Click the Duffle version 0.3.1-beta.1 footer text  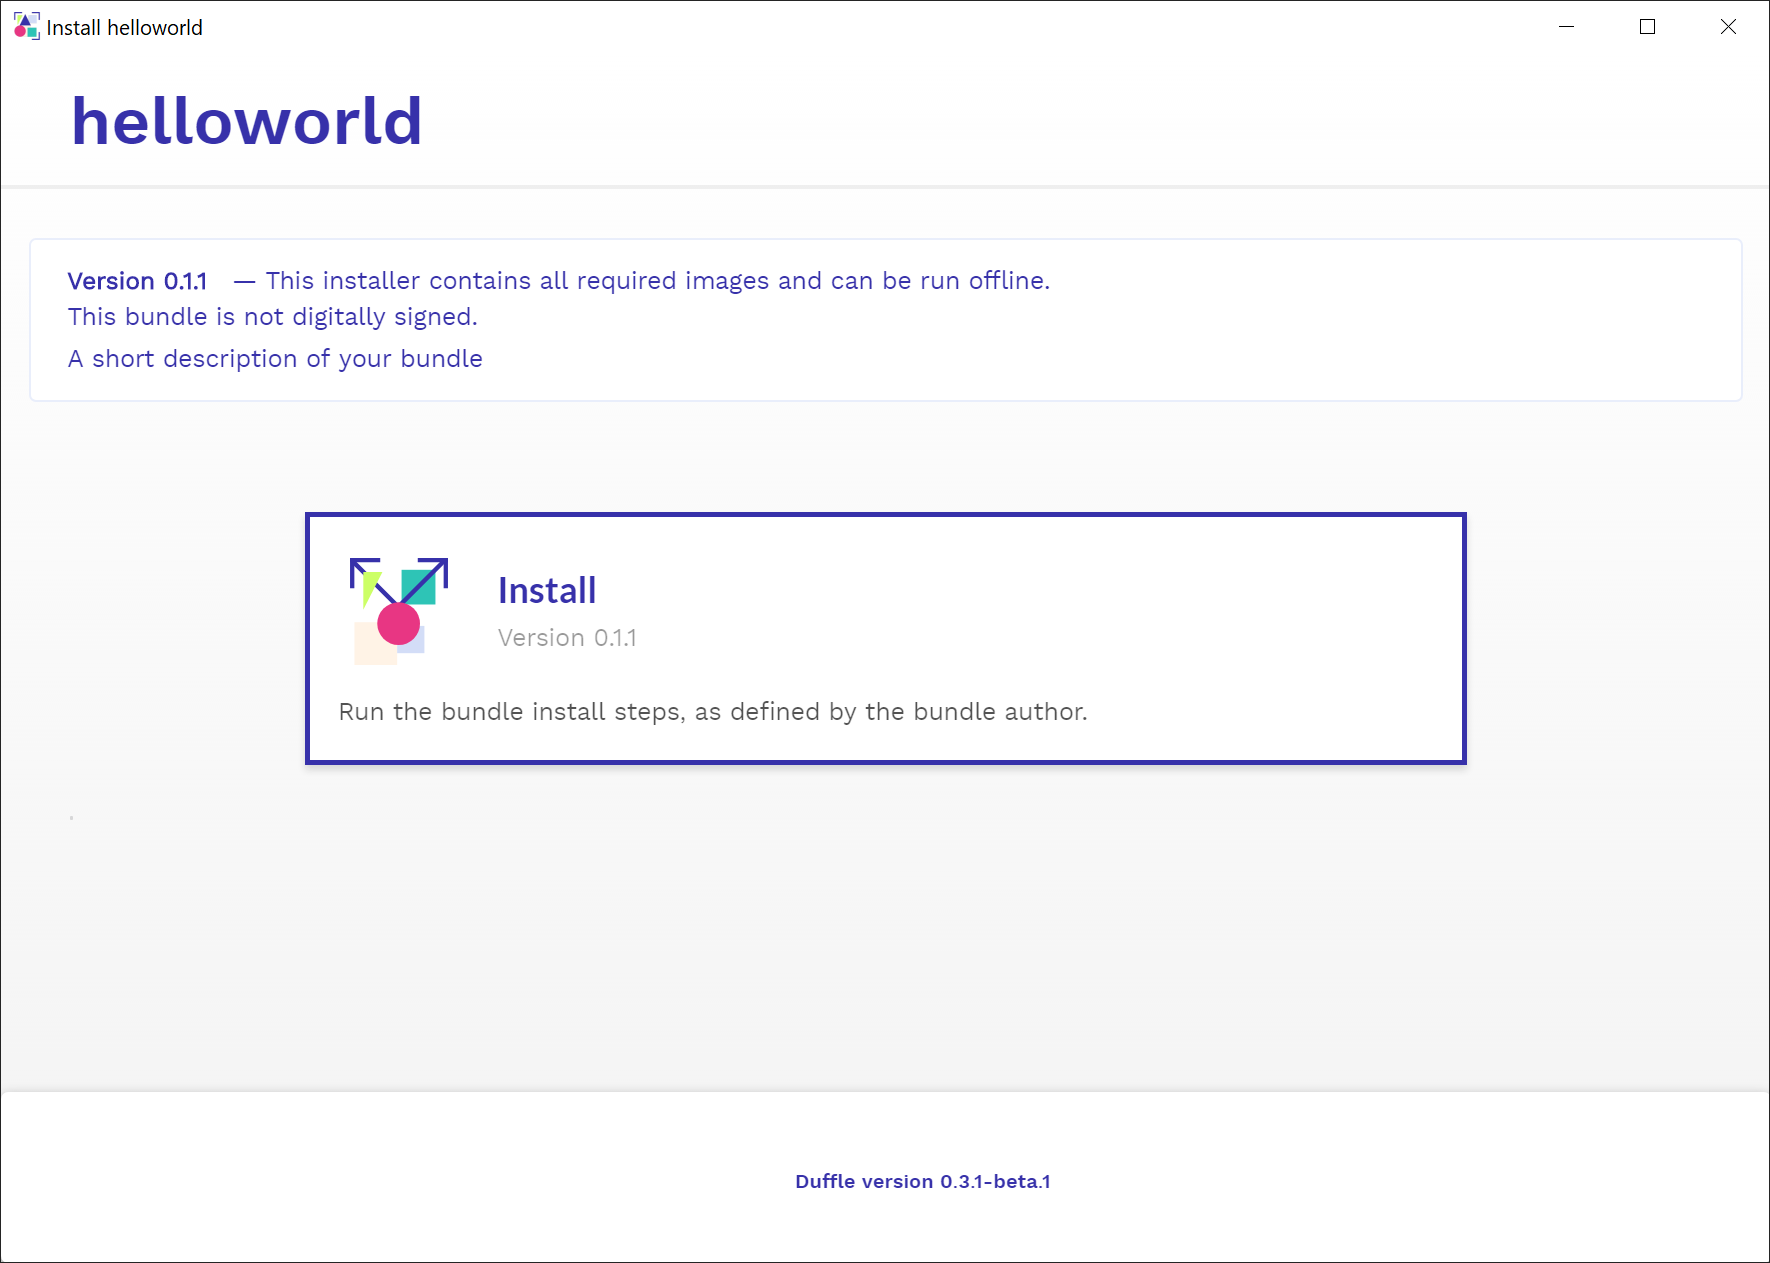(922, 1181)
